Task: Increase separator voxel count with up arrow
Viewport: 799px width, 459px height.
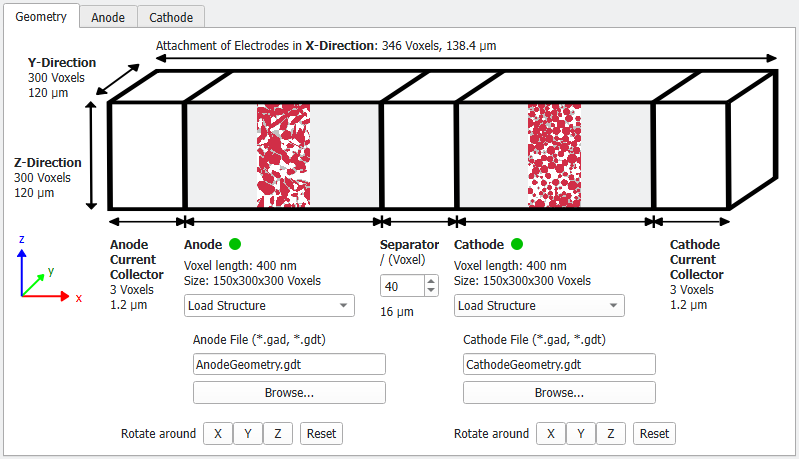Action: click(431, 281)
